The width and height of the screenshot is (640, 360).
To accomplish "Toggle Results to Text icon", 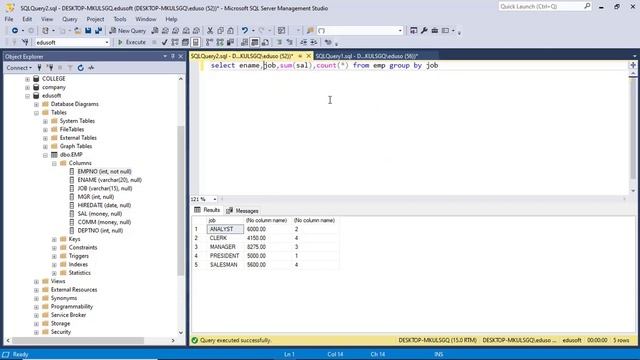I will pyautogui.click(x=244, y=42).
